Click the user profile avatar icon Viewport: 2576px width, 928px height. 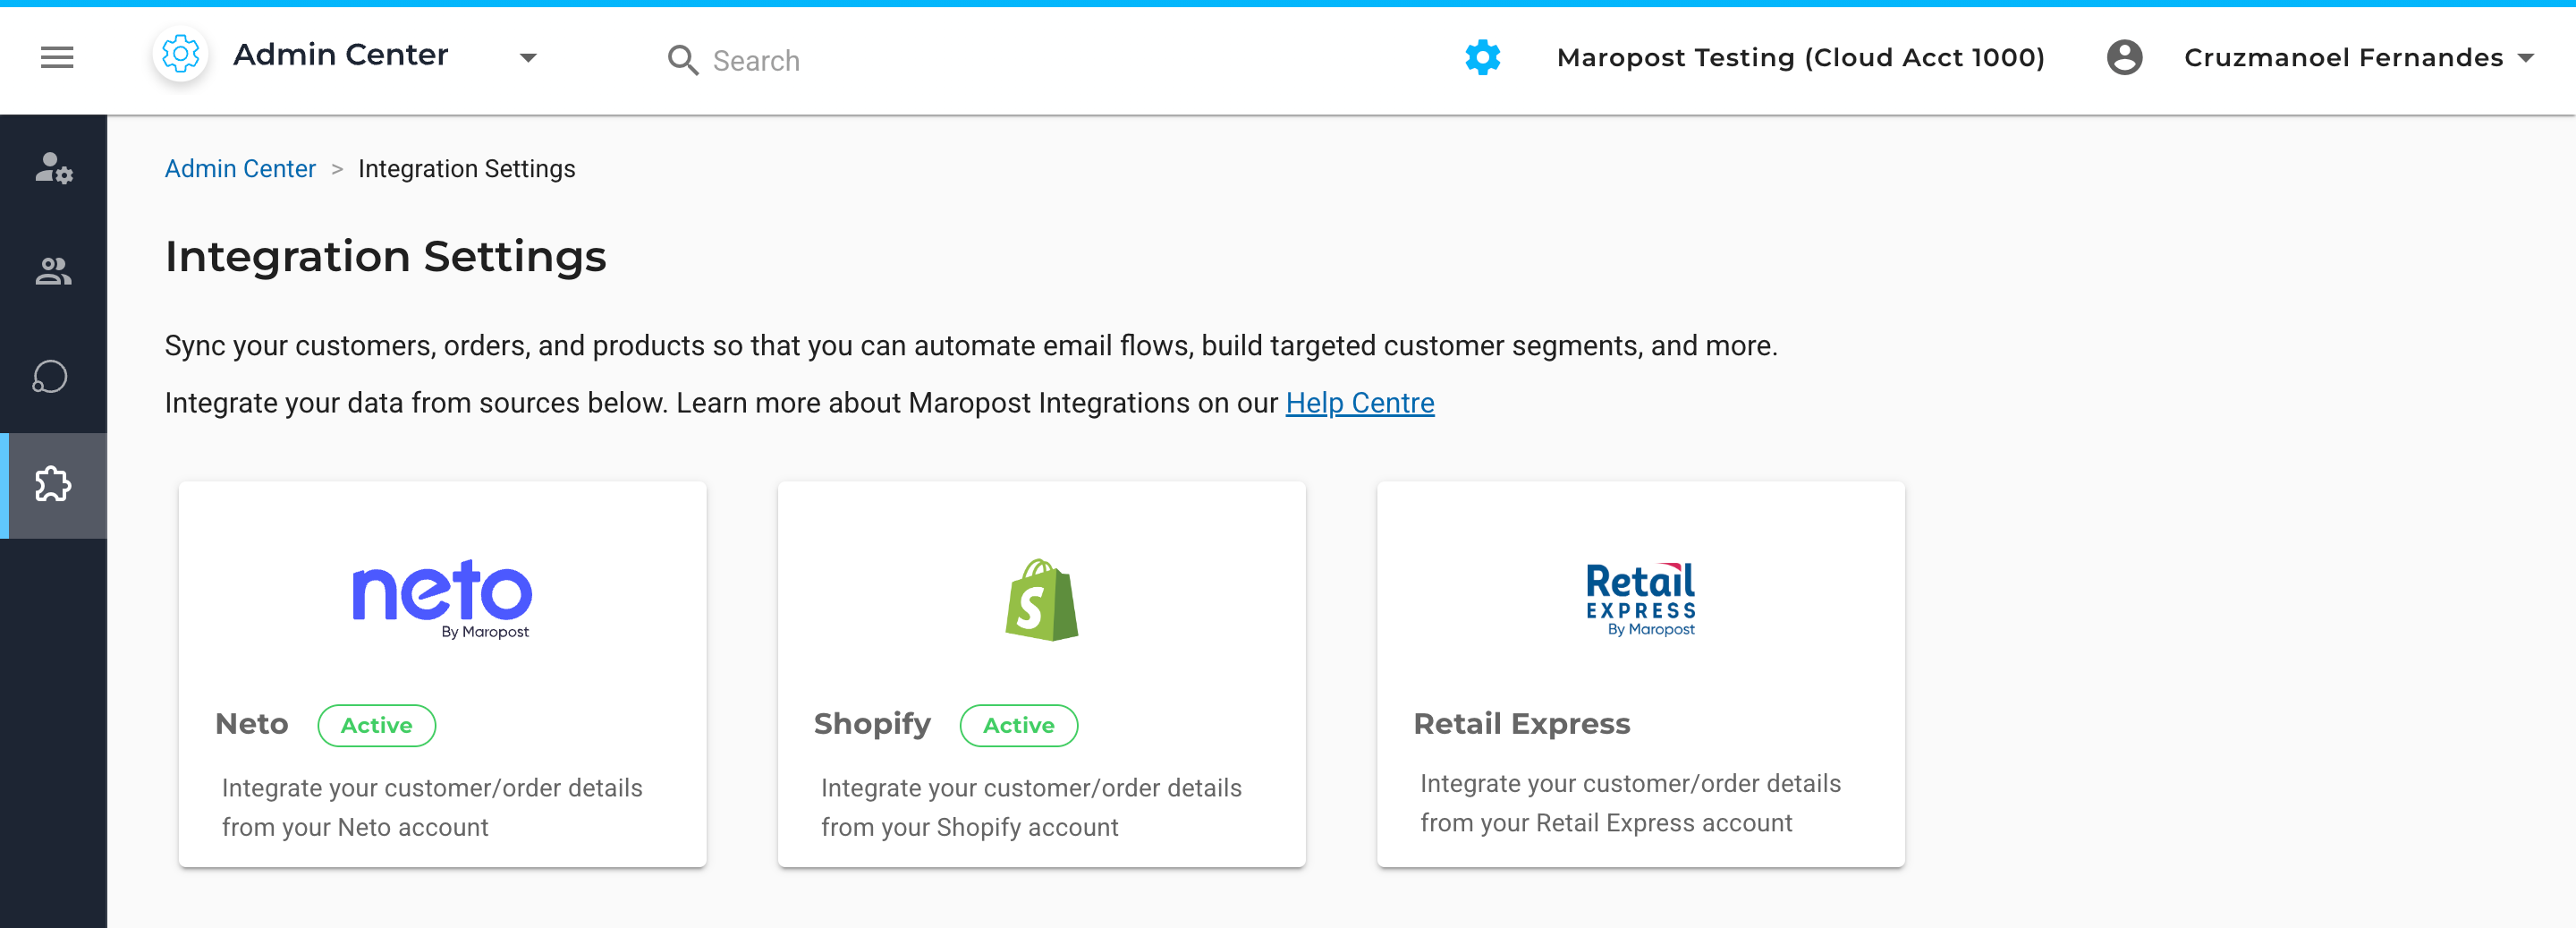pos(2124,57)
